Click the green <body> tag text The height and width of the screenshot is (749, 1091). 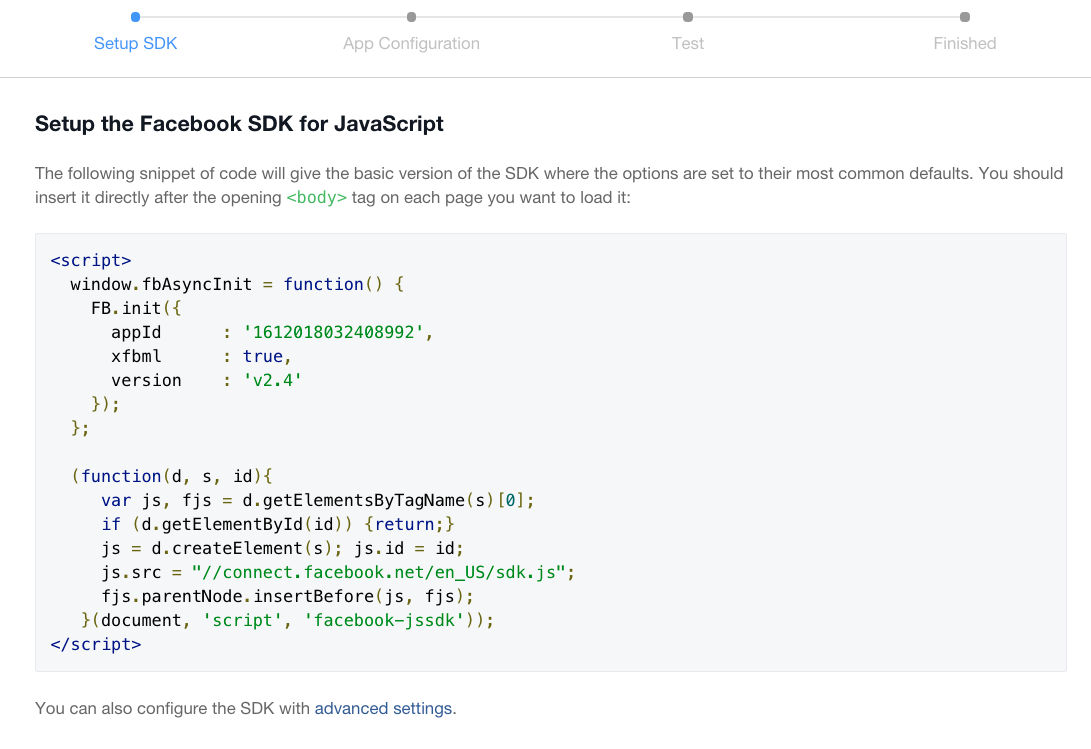point(317,198)
